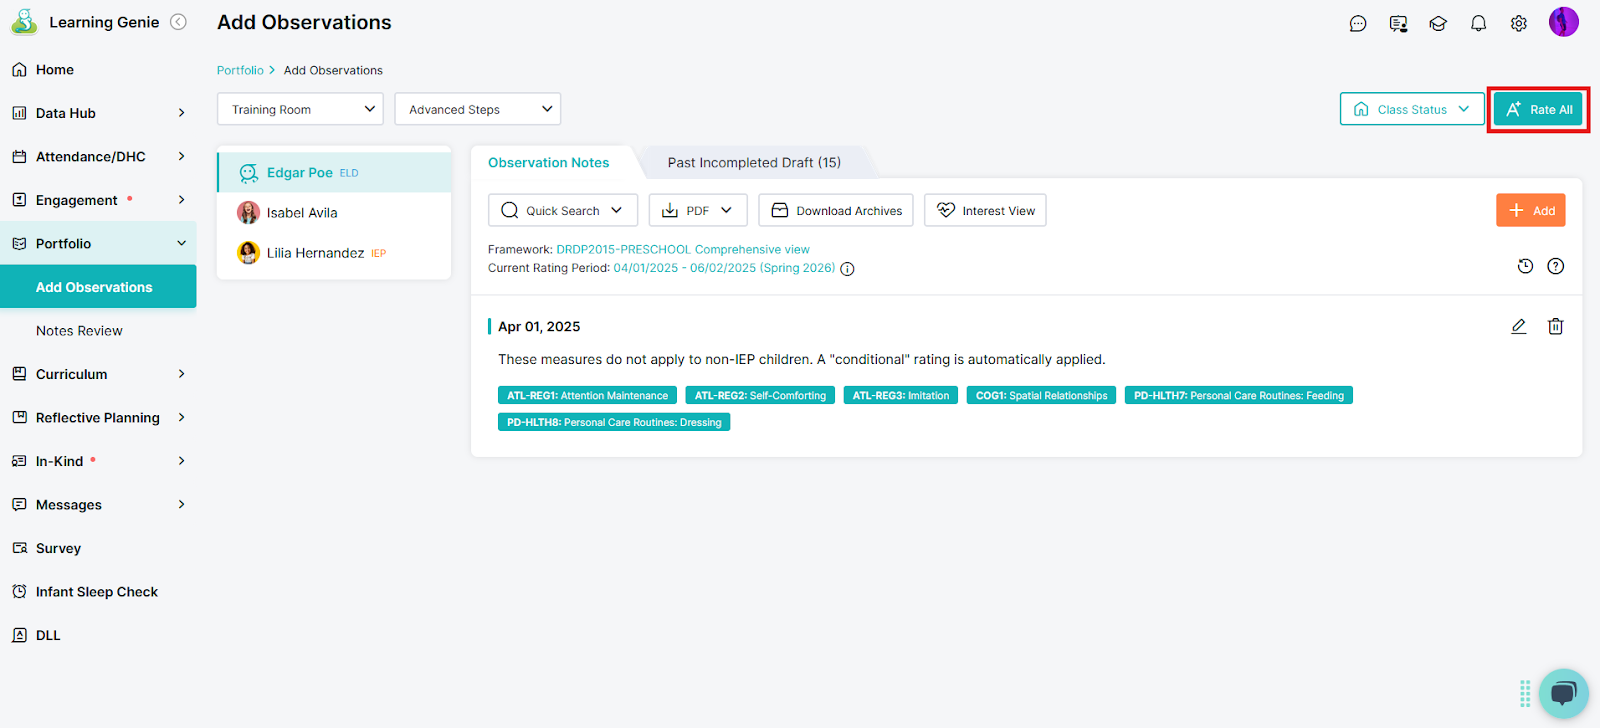This screenshot has height=728, width=1600.
Task: Open the support chat agent icon
Action: tap(1398, 24)
